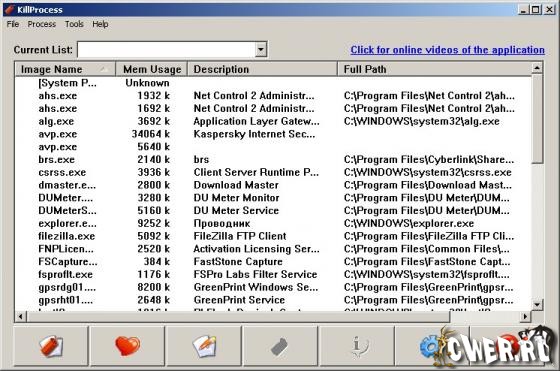Sort by the Mem Usage column header
This screenshot has width=560, height=371.
tap(152, 69)
